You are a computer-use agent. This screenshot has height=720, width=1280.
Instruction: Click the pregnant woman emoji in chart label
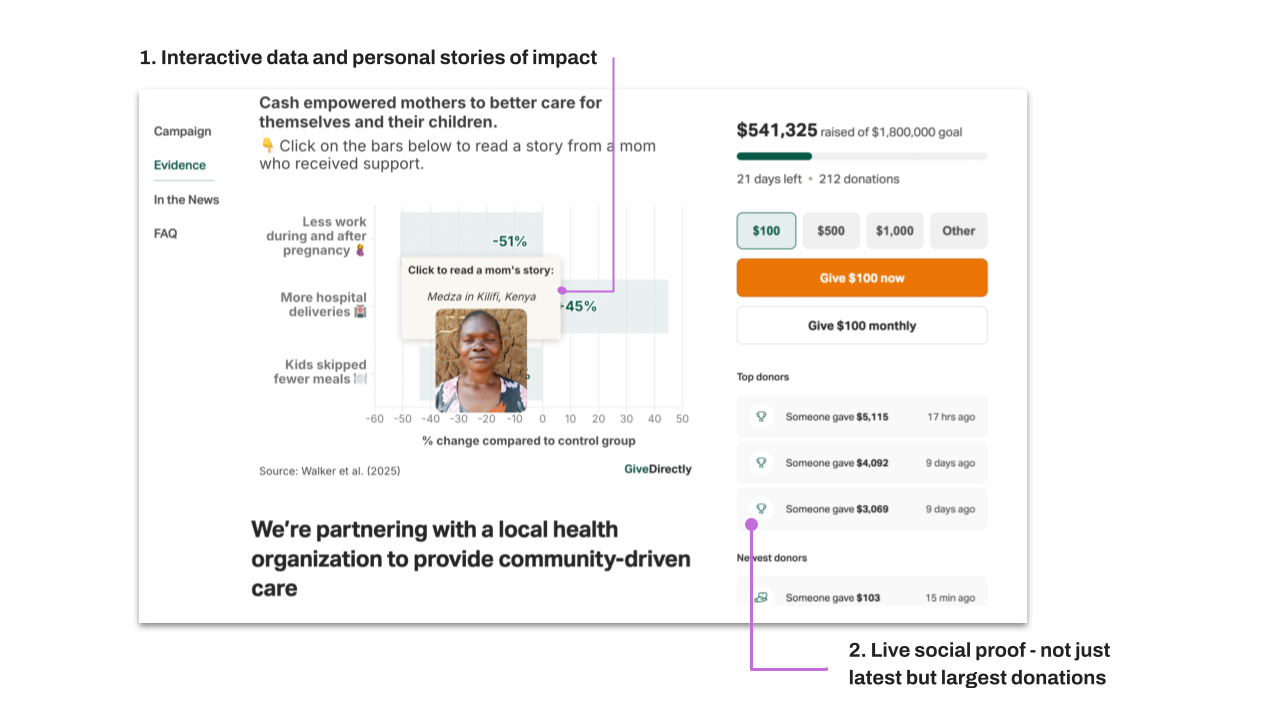click(360, 251)
